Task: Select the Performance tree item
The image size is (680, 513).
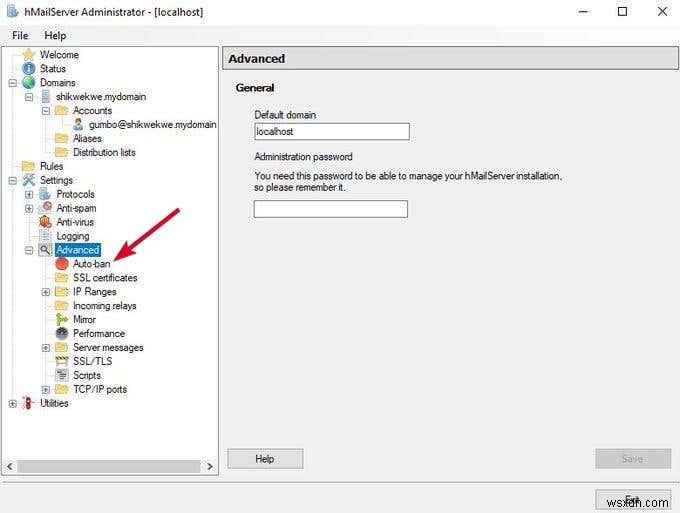Action: pos(99,333)
